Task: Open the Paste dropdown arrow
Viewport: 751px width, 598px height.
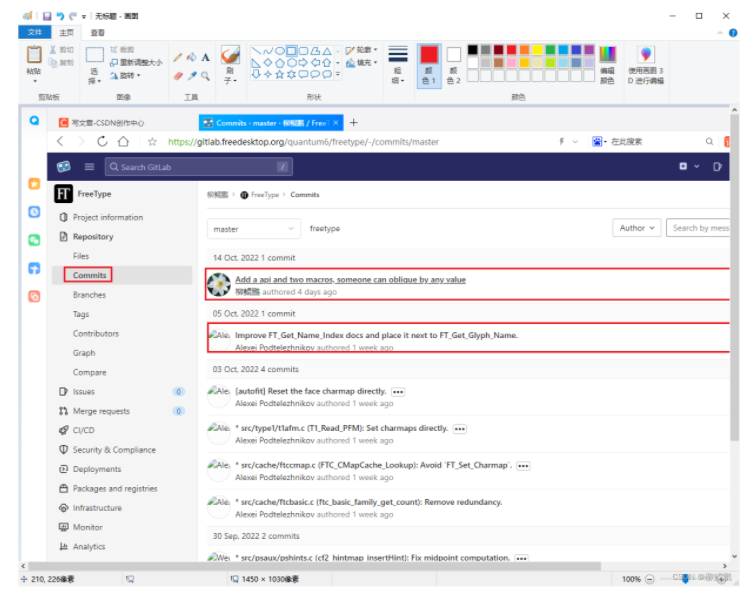Action: pos(34,81)
